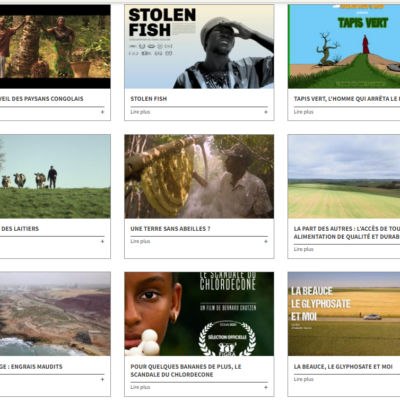Open the beehive film thumbnail
The height and width of the screenshot is (400, 400).
pyautogui.click(x=199, y=177)
